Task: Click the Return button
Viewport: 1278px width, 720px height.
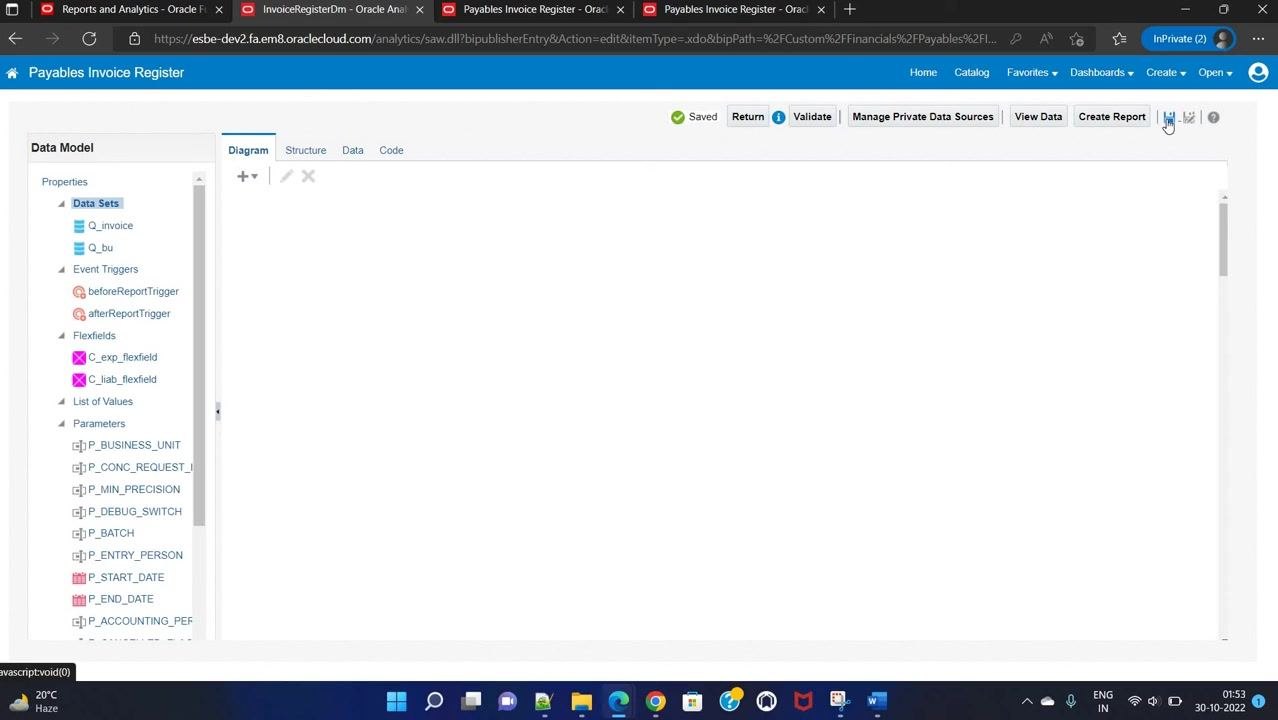Action: [748, 117]
